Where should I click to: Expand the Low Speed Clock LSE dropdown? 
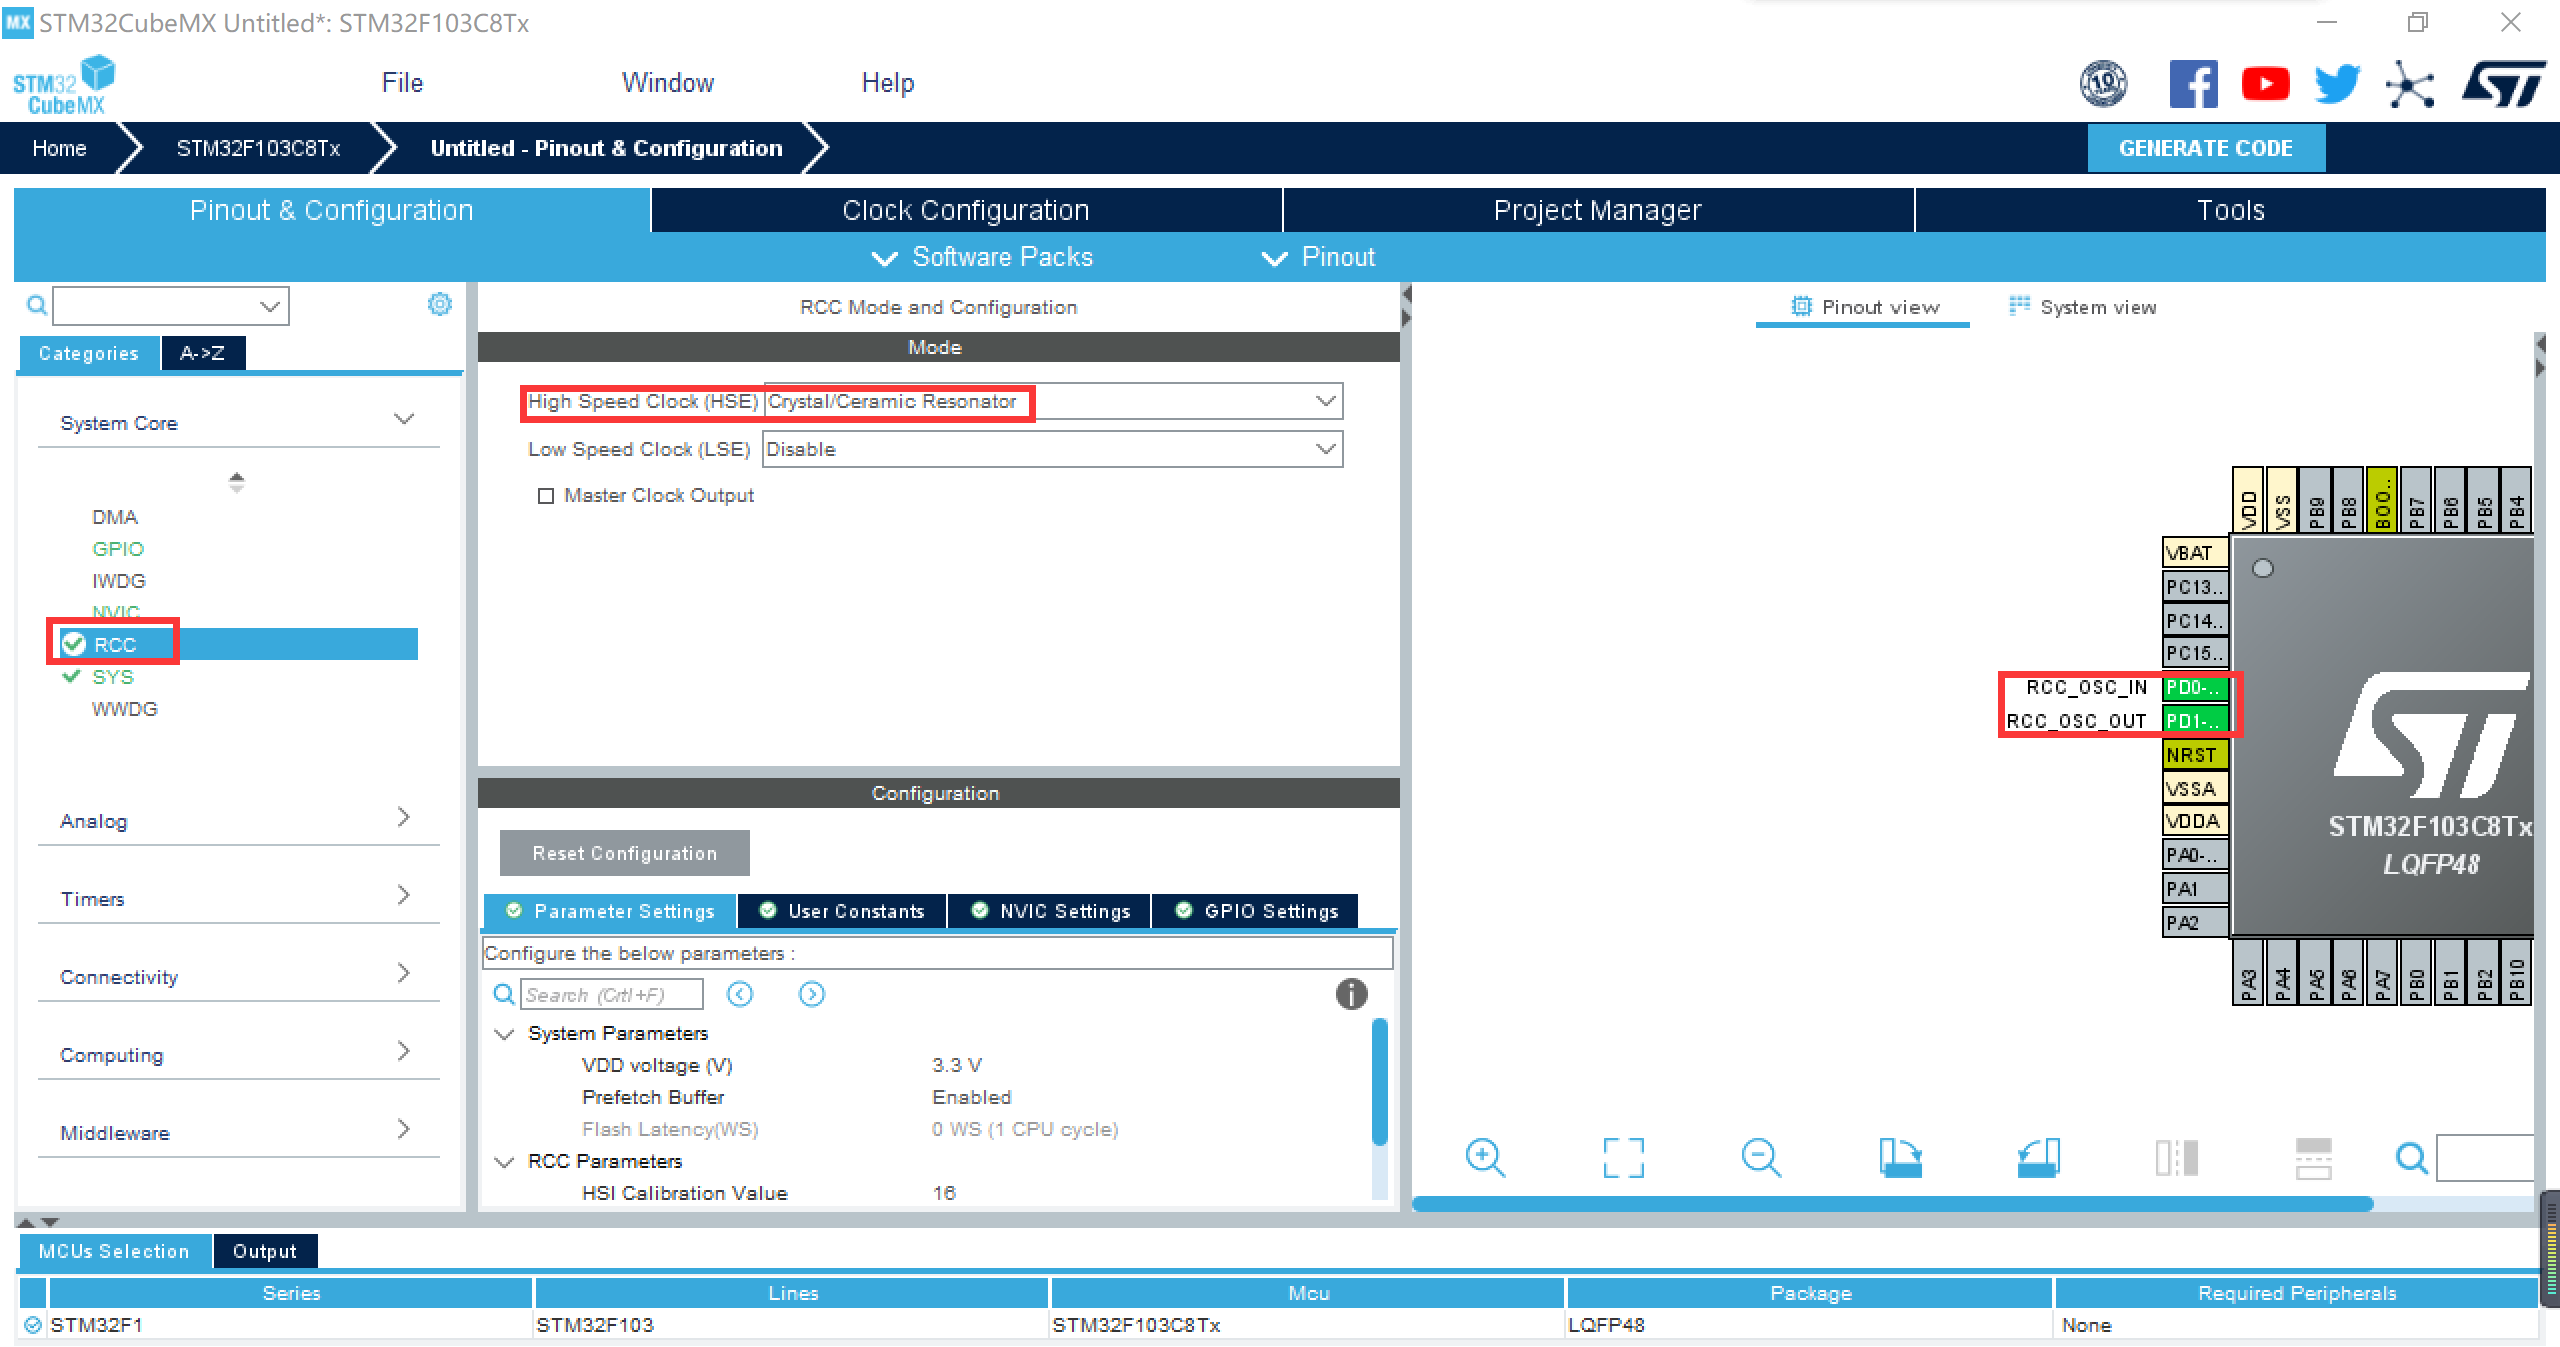click(1326, 448)
